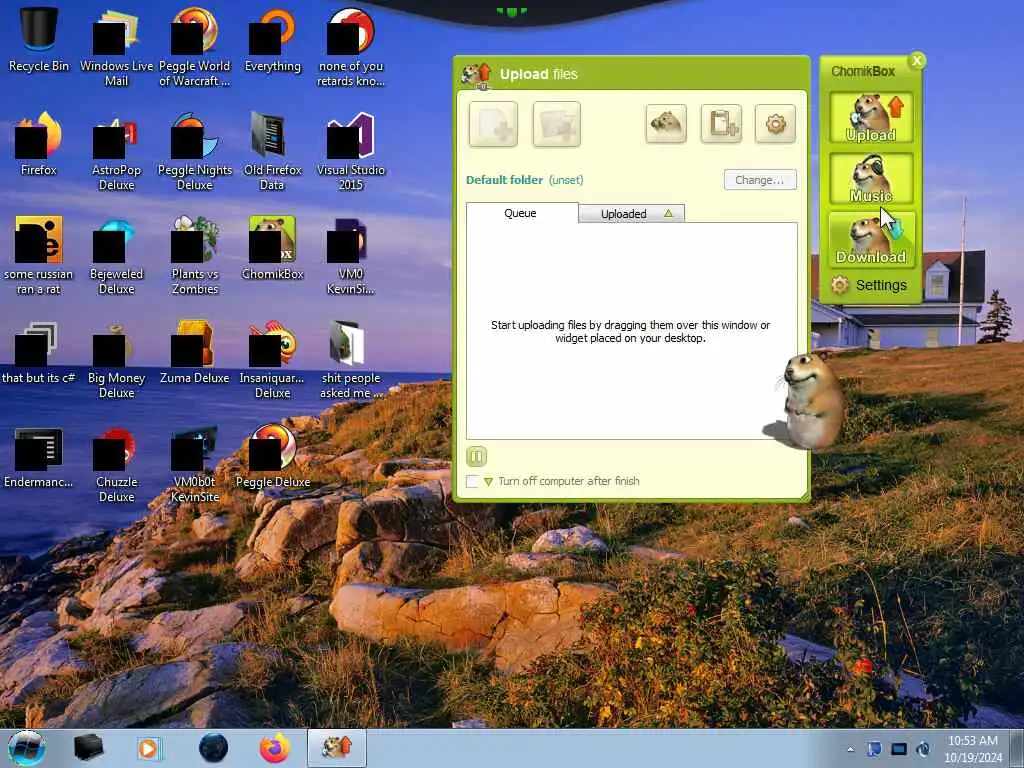1024x768 pixels.
Task: Select the VM0b0t KevinSite desktop icon
Action: tap(195, 464)
